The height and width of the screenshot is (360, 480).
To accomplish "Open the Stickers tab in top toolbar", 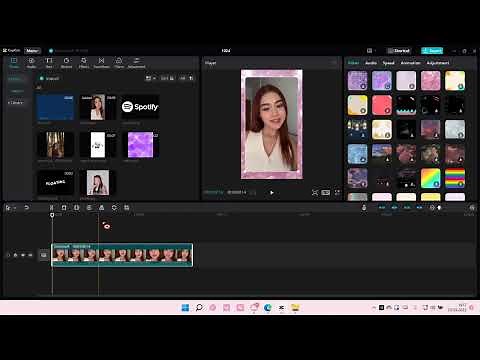I will pos(66,62).
